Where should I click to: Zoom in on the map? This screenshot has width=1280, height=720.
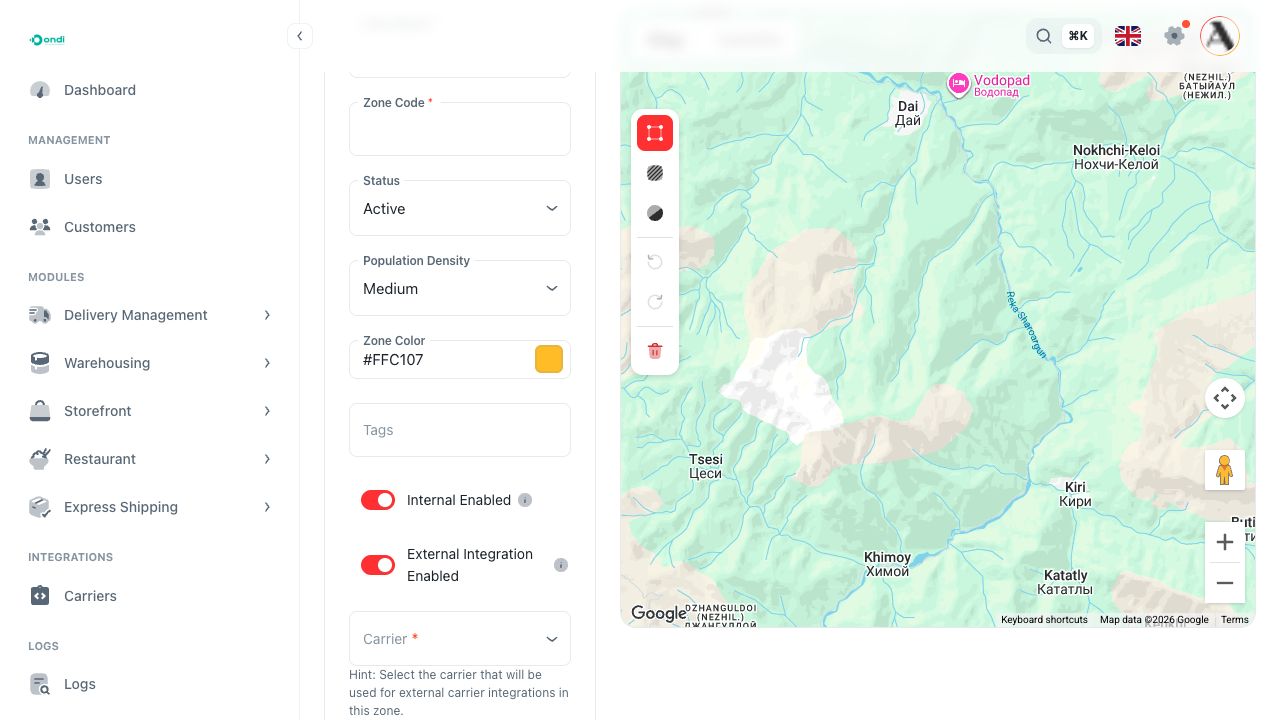pos(1225,542)
